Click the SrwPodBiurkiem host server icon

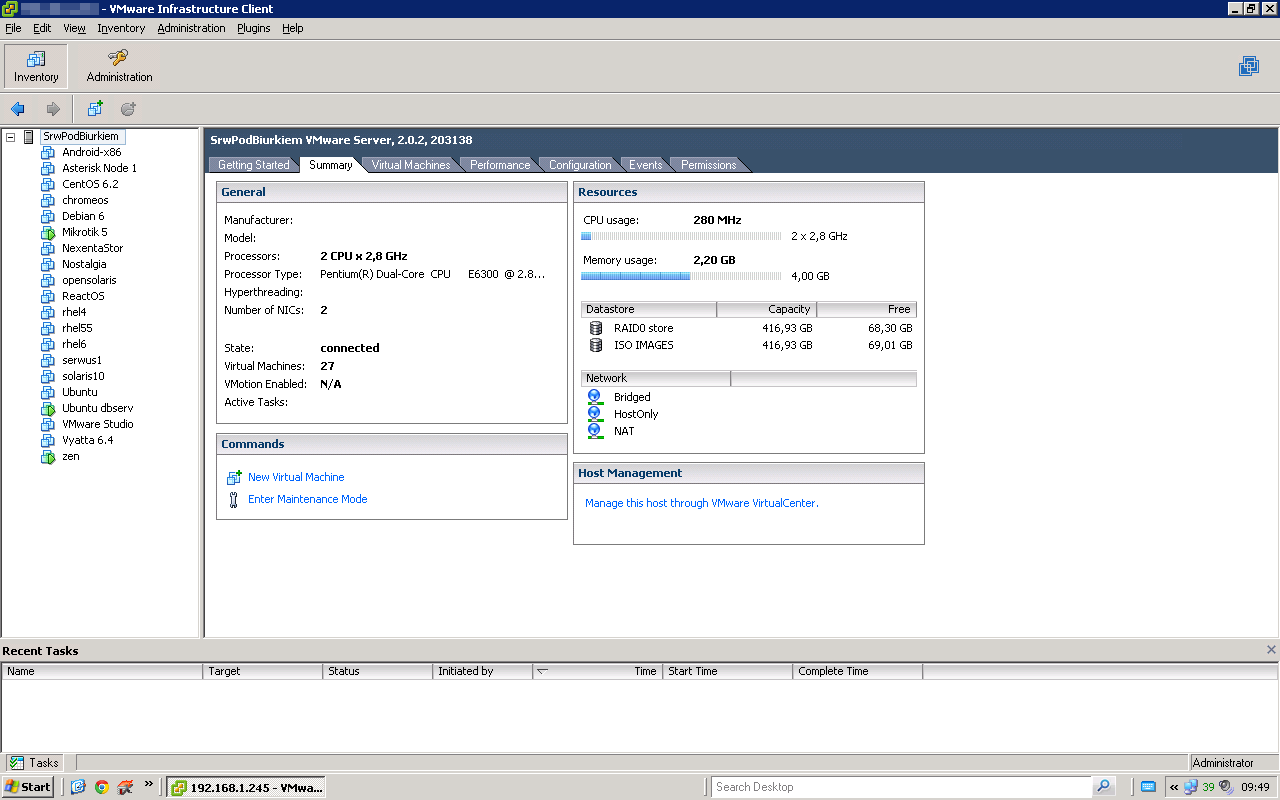click(29, 136)
